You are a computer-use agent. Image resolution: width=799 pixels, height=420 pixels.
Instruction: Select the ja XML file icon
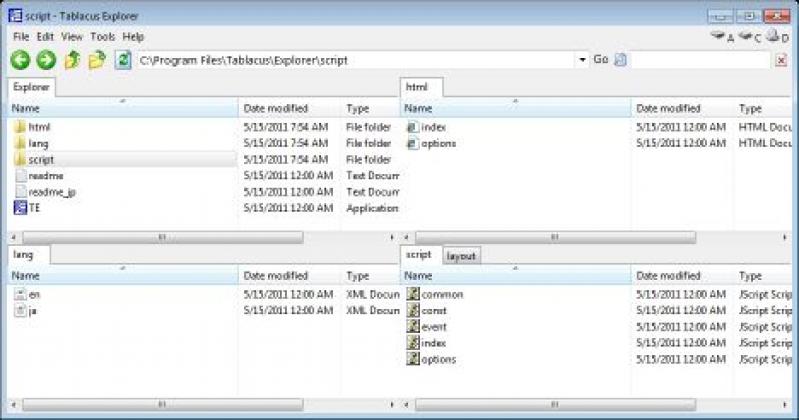coord(20,310)
